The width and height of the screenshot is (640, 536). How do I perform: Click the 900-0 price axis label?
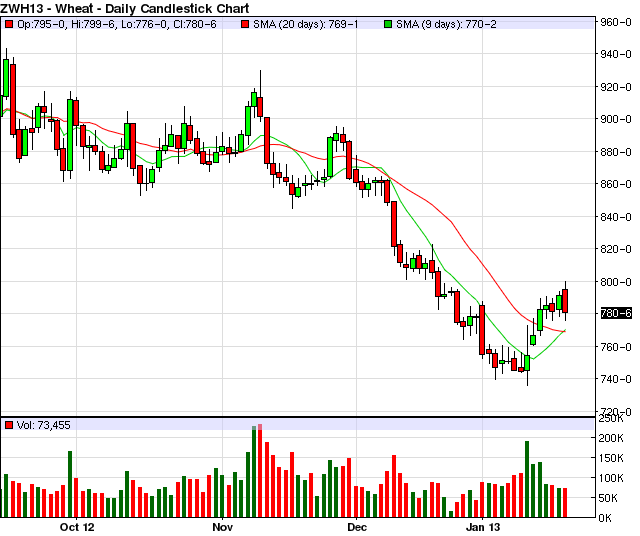tap(616, 119)
